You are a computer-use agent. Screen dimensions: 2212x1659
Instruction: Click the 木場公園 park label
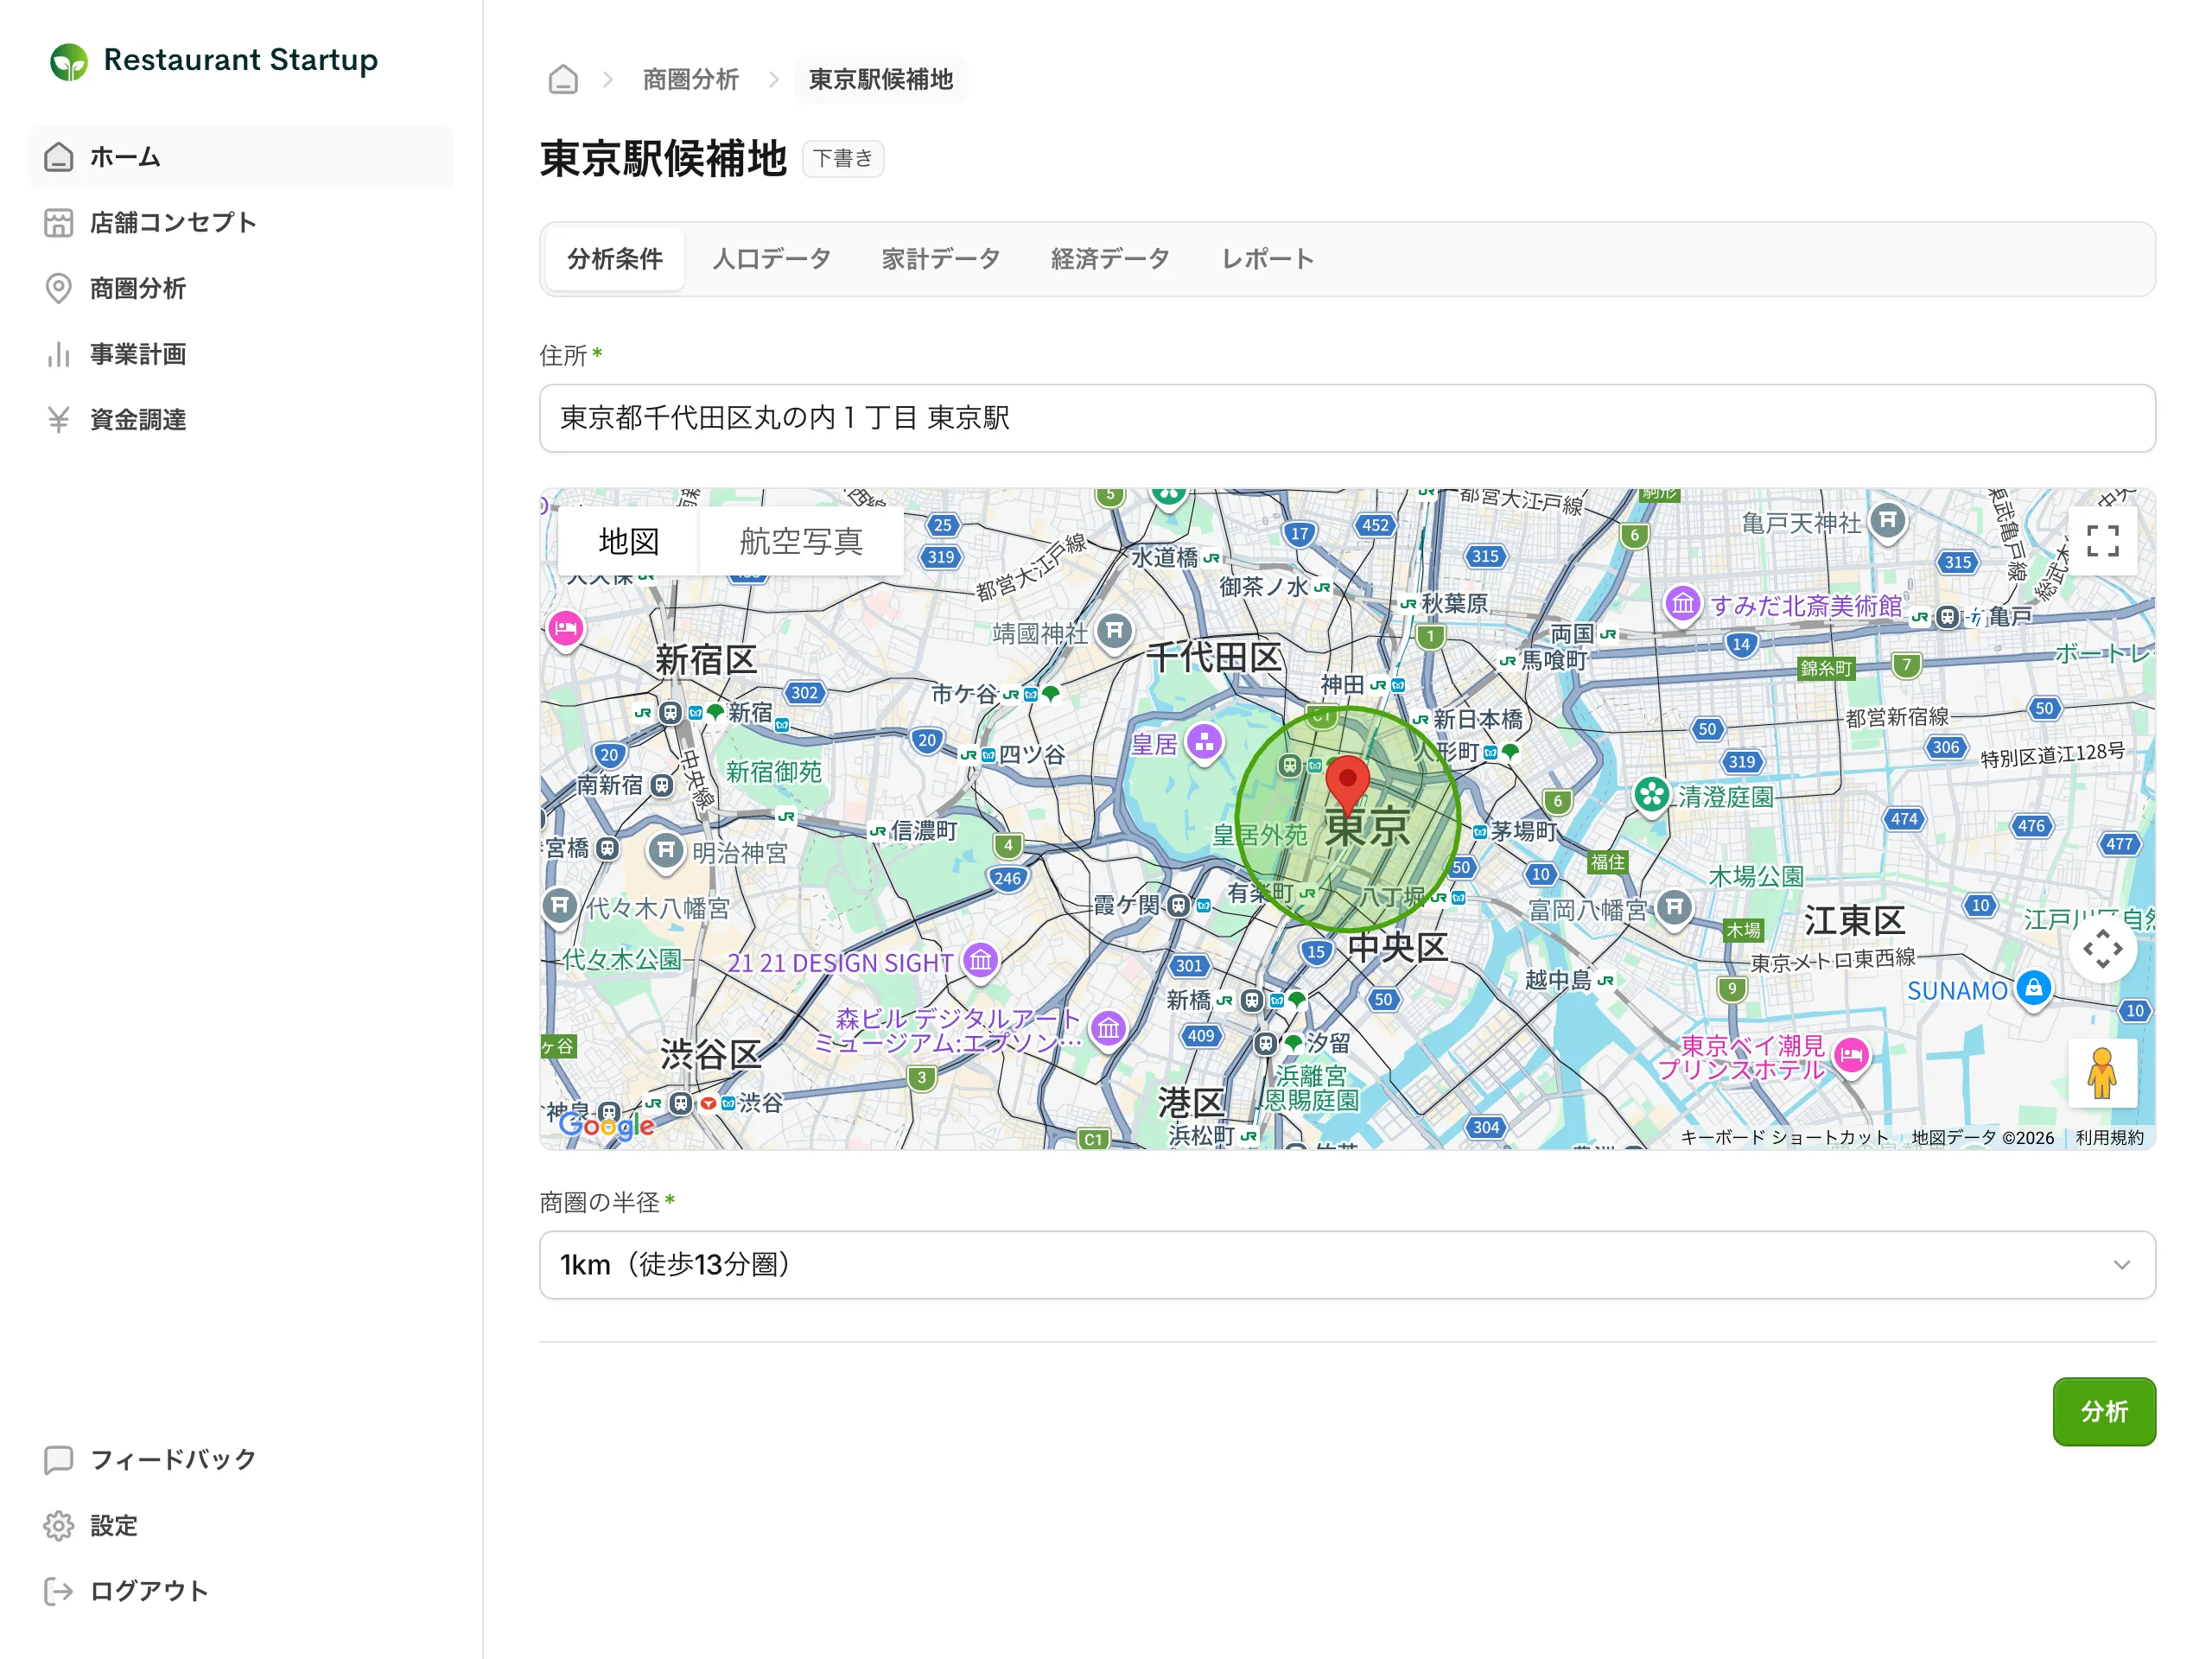(1756, 877)
